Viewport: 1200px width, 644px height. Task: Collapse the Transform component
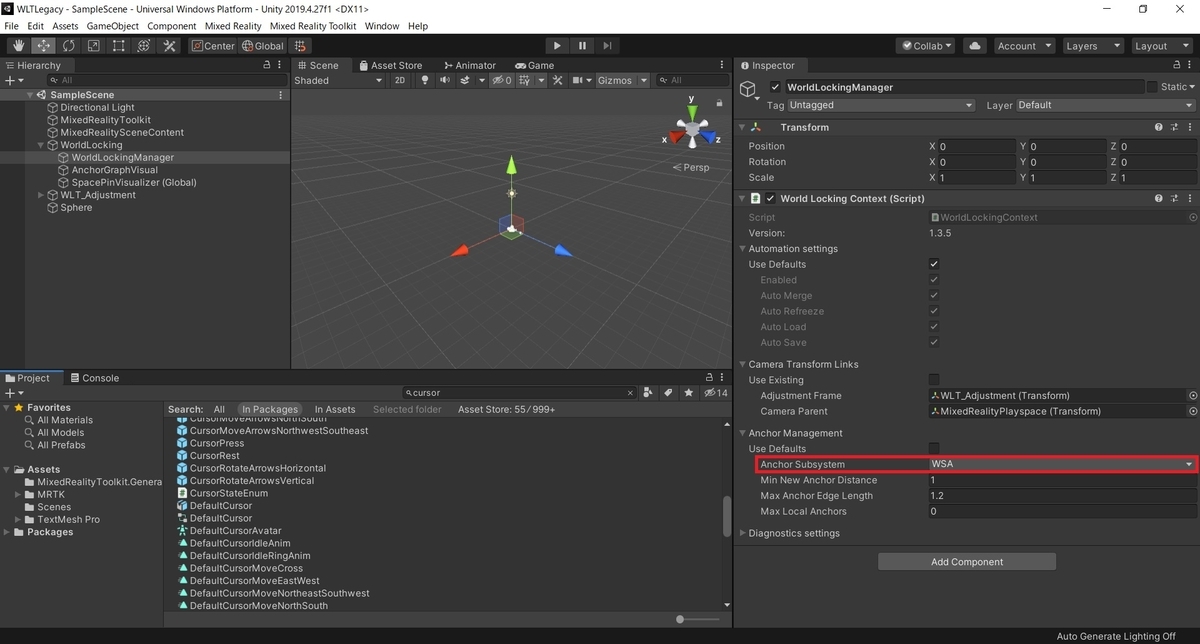(742, 127)
